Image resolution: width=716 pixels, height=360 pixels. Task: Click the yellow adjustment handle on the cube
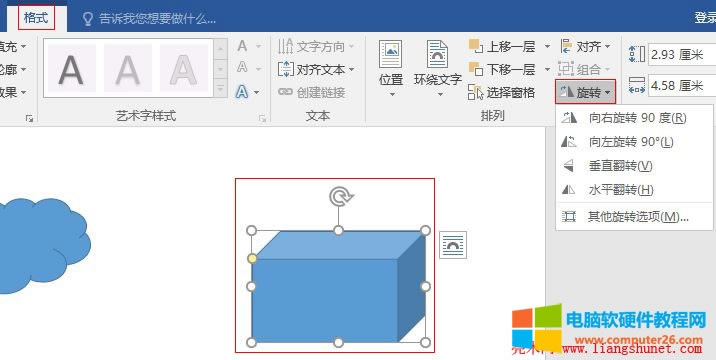coord(252,259)
